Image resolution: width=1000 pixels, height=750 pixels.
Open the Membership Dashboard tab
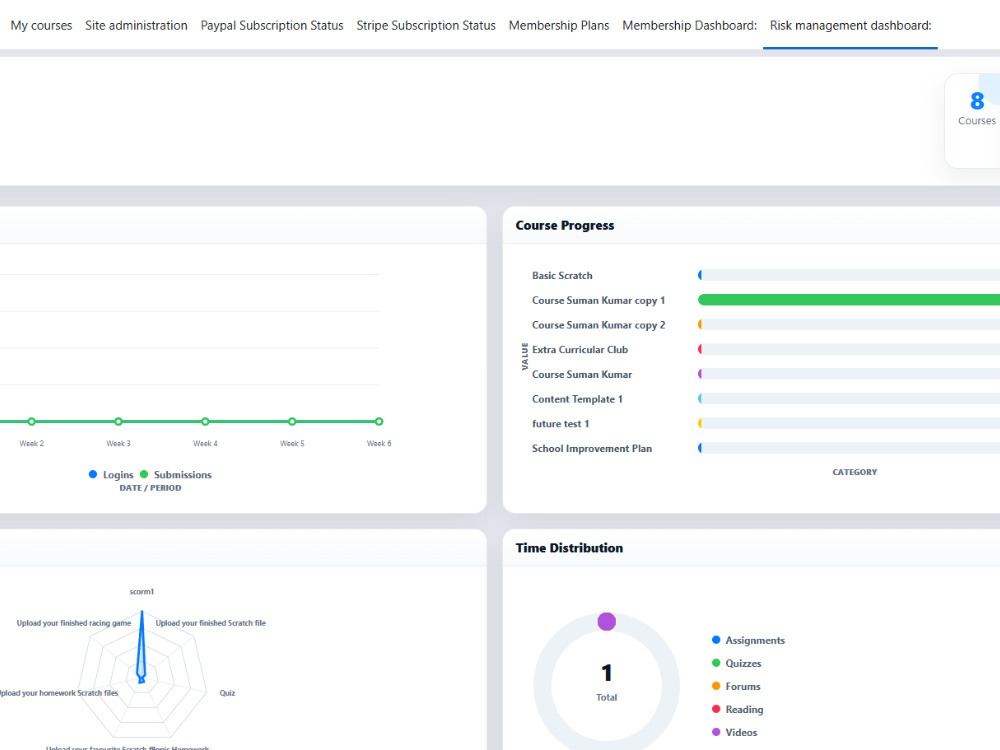point(689,26)
